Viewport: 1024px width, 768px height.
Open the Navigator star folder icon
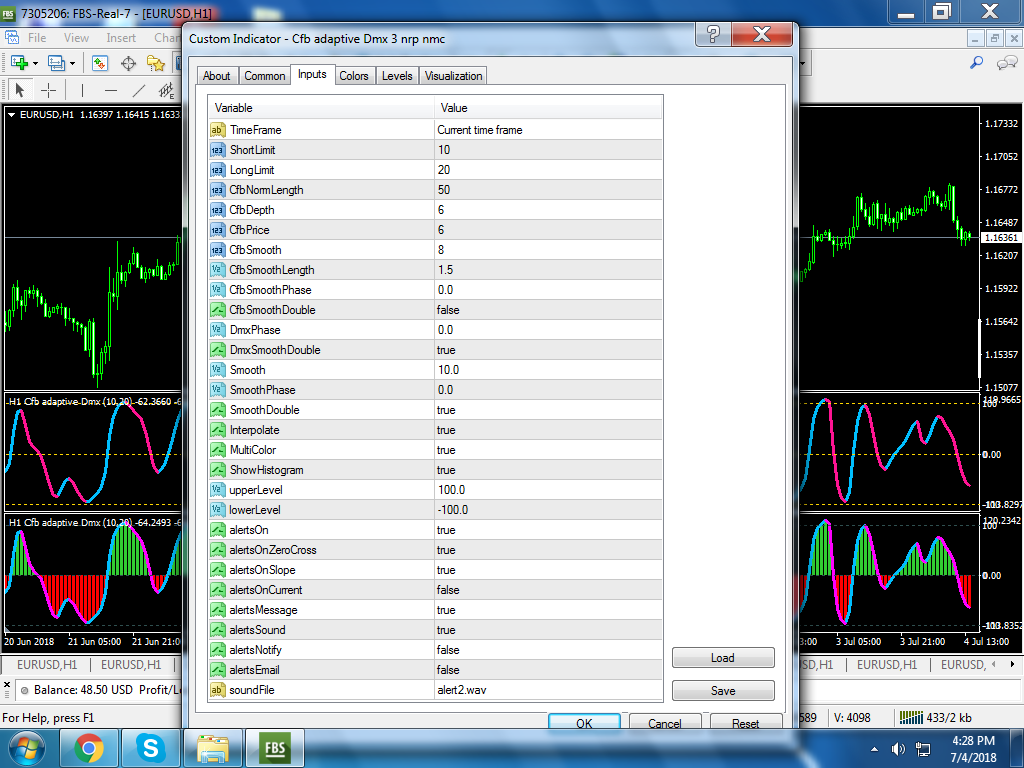click(x=155, y=63)
